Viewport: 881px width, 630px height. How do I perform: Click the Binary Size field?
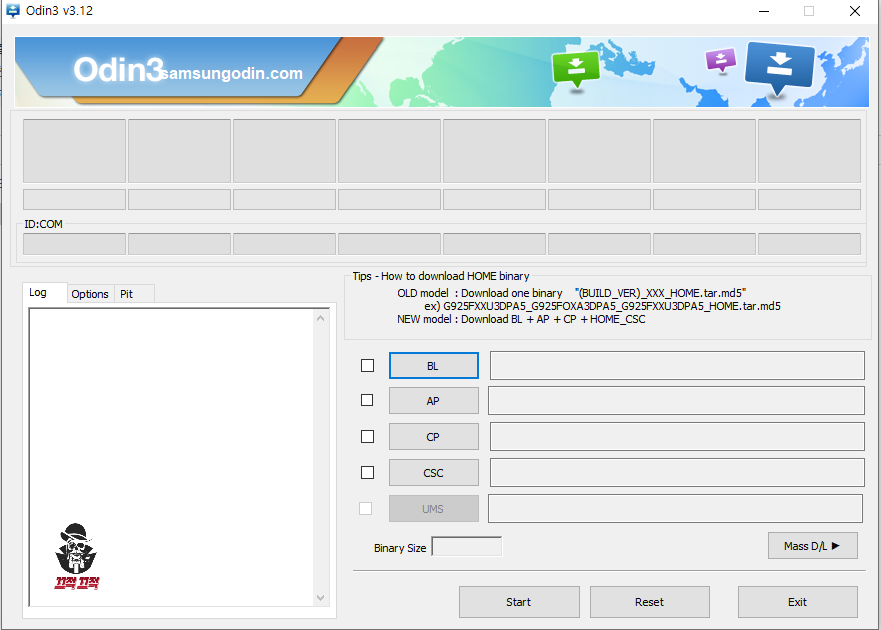pyautogui.click(x=467, y=546)
